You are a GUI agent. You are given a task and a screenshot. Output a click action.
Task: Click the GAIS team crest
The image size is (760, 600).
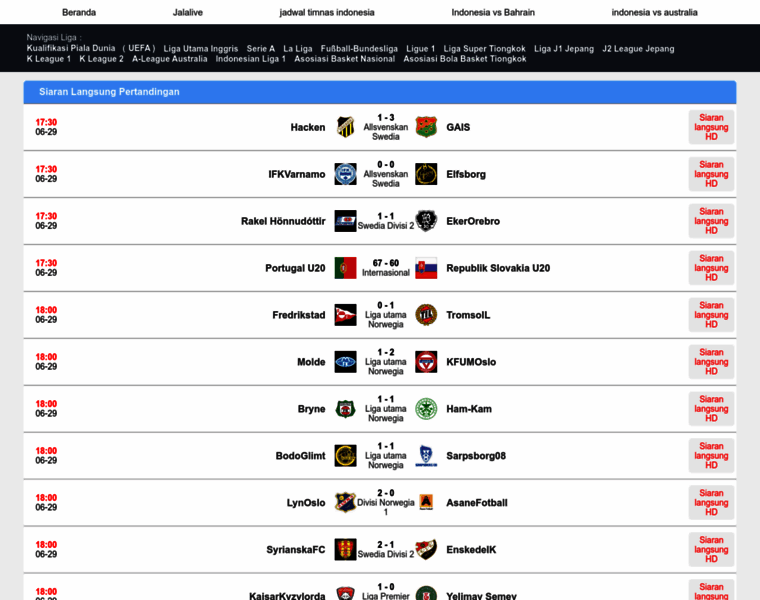tap(426, 127)
